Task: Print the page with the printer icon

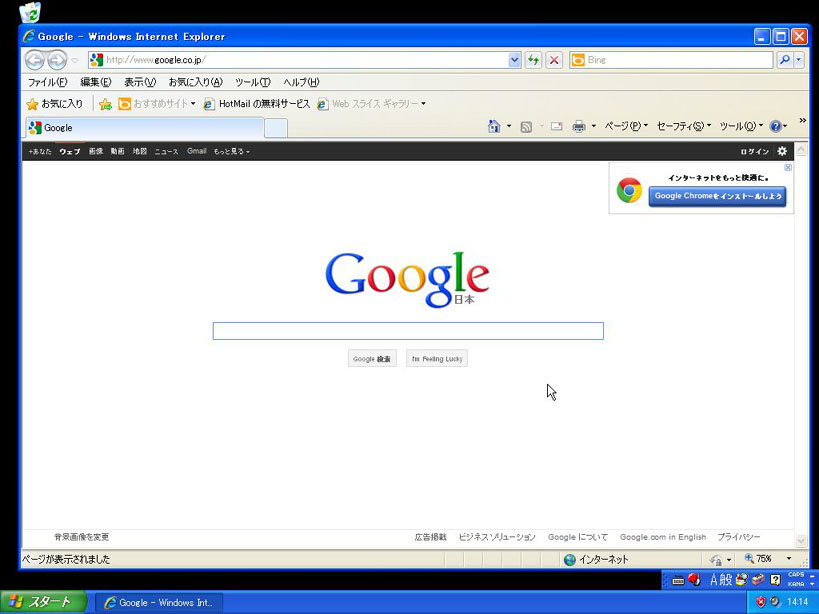Action: pyautogui.click(x=579, y=126)
